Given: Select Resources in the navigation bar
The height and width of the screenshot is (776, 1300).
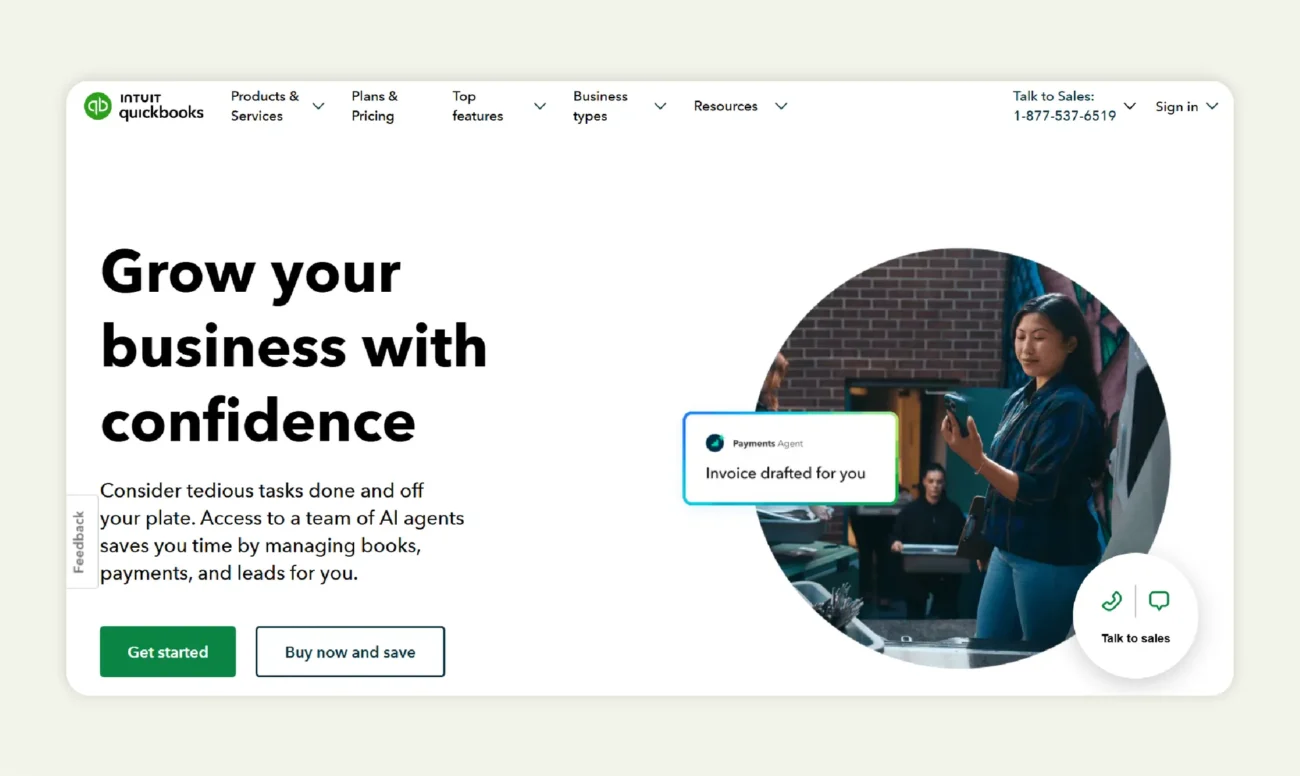Looking at the screenshot, I should 726,106.
